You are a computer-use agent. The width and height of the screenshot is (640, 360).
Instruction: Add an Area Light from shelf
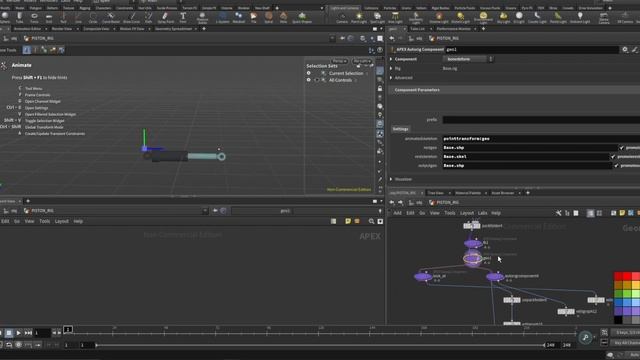(x=395, y=18)
